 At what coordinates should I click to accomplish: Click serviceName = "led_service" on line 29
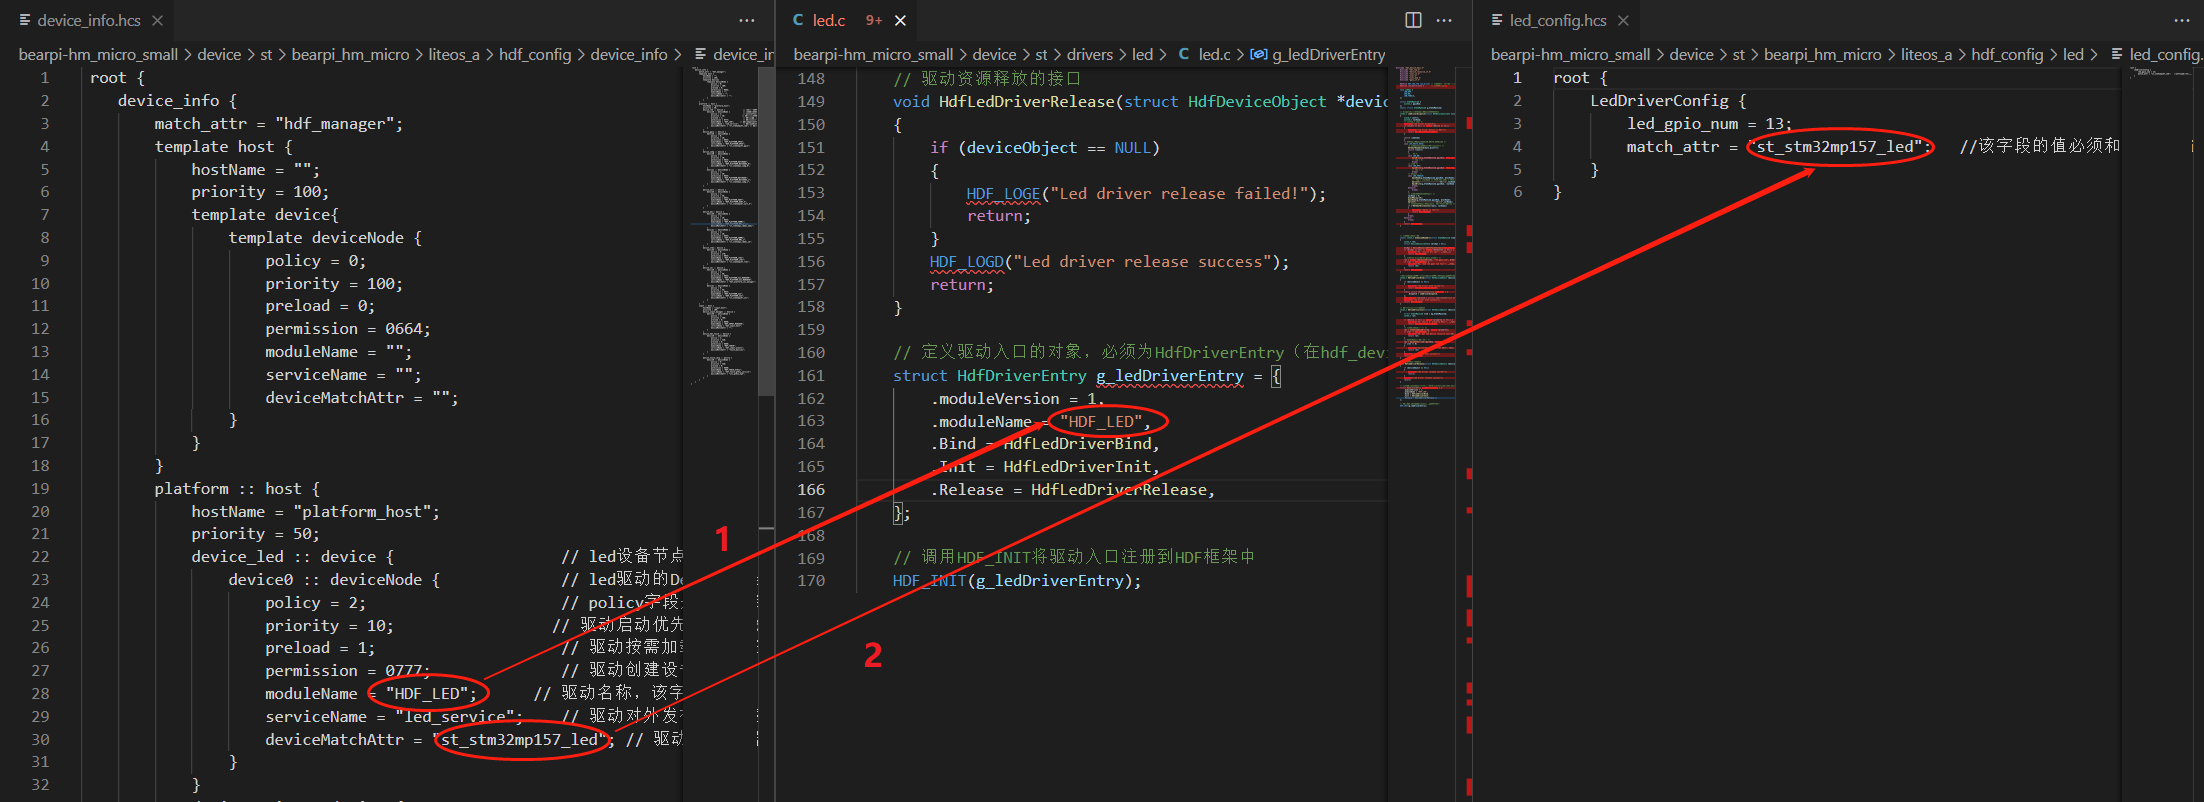394,716
